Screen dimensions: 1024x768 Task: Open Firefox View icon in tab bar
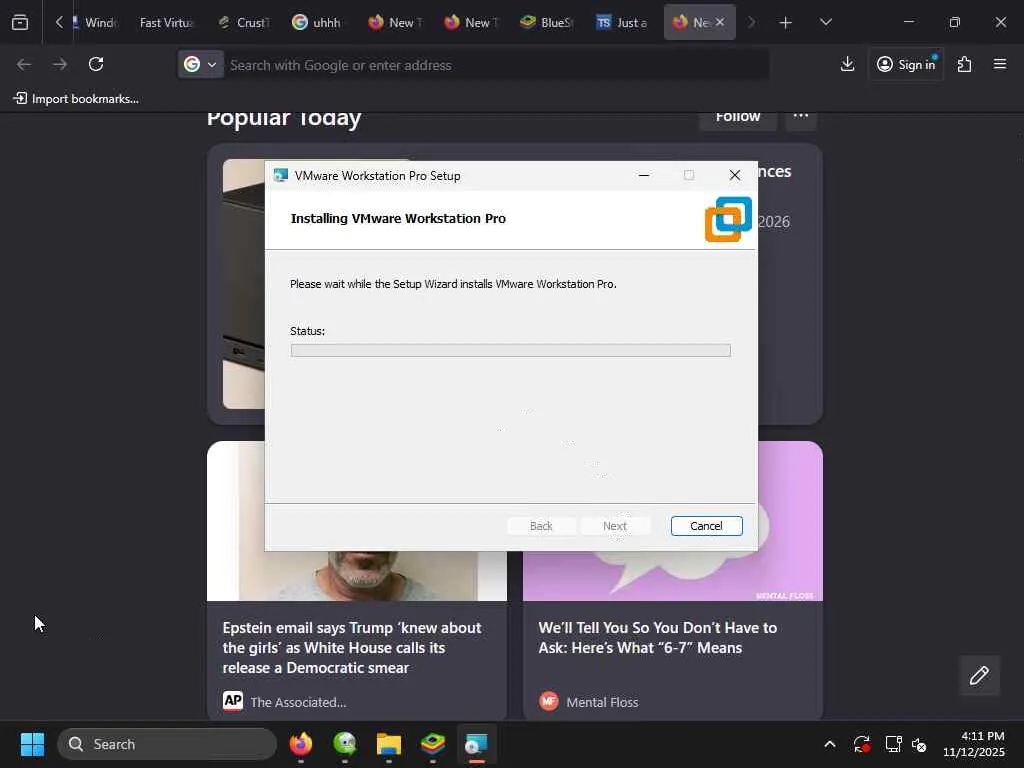[20, 22]
